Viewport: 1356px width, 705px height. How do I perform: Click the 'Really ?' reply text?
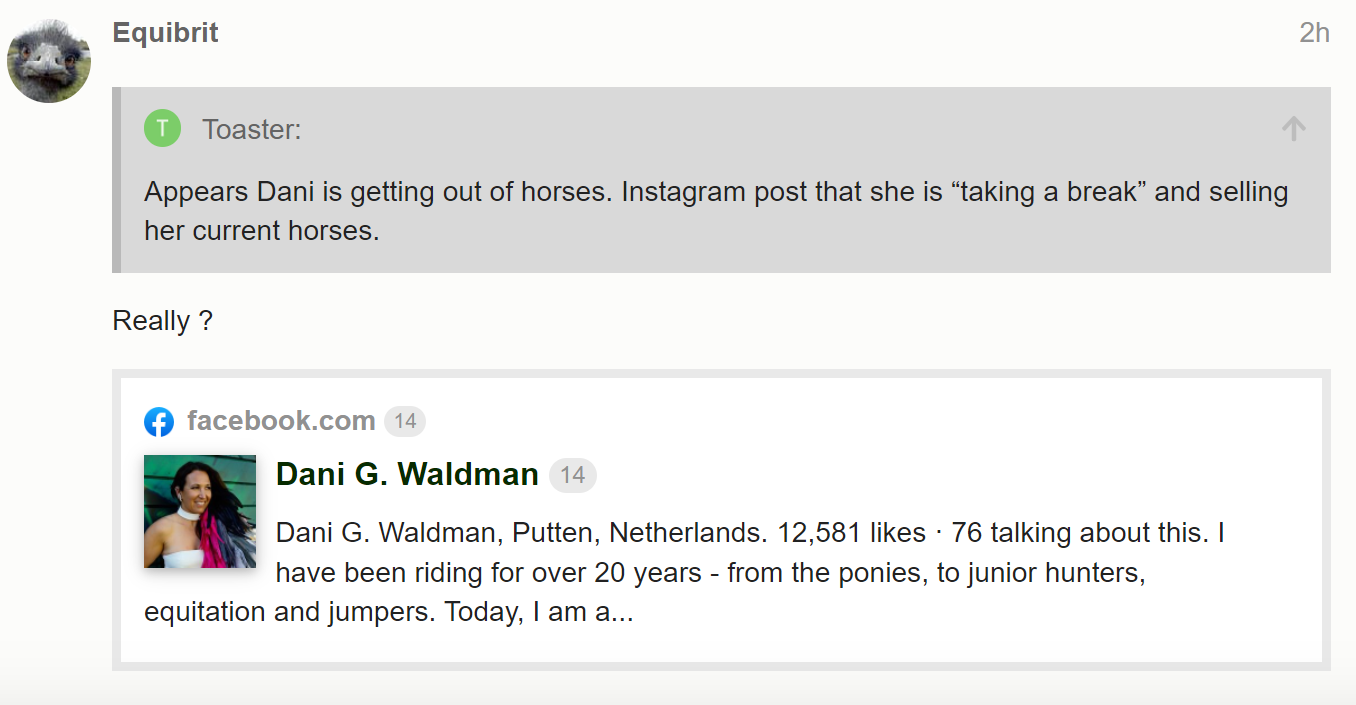click(x=162, y=321)
